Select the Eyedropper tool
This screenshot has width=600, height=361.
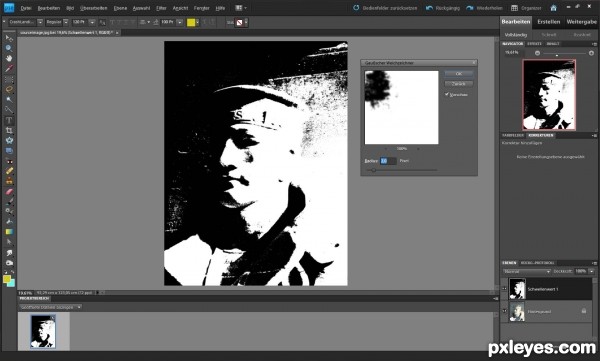coord(9,69)
